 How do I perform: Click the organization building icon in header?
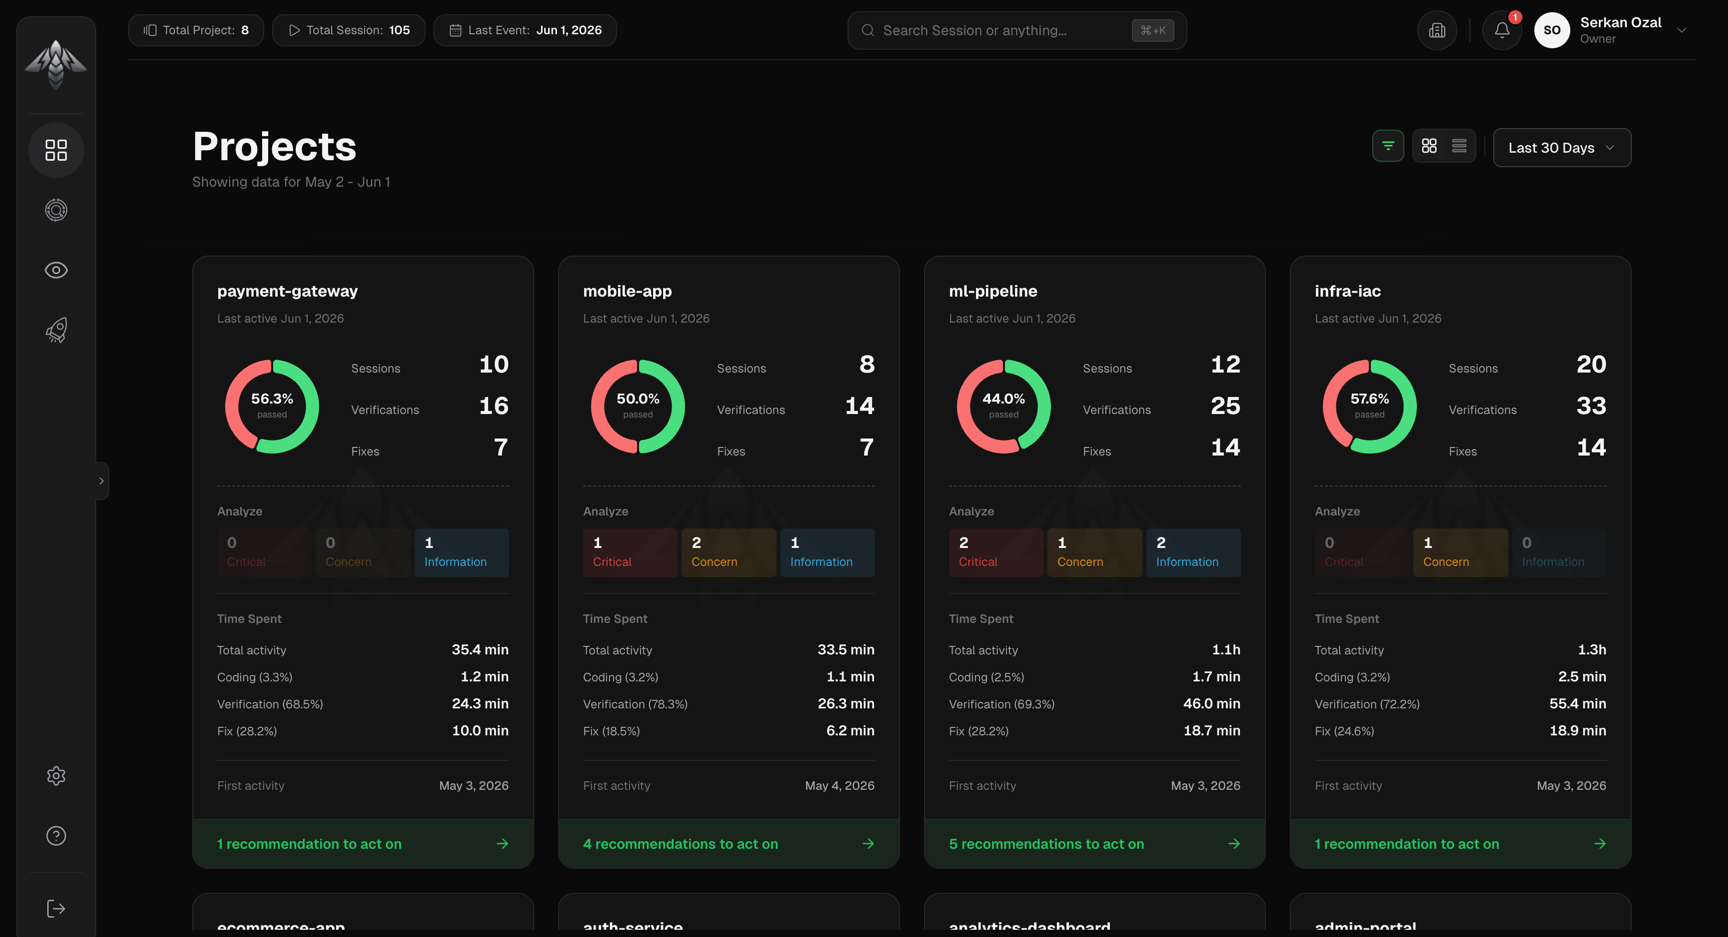1437,30
